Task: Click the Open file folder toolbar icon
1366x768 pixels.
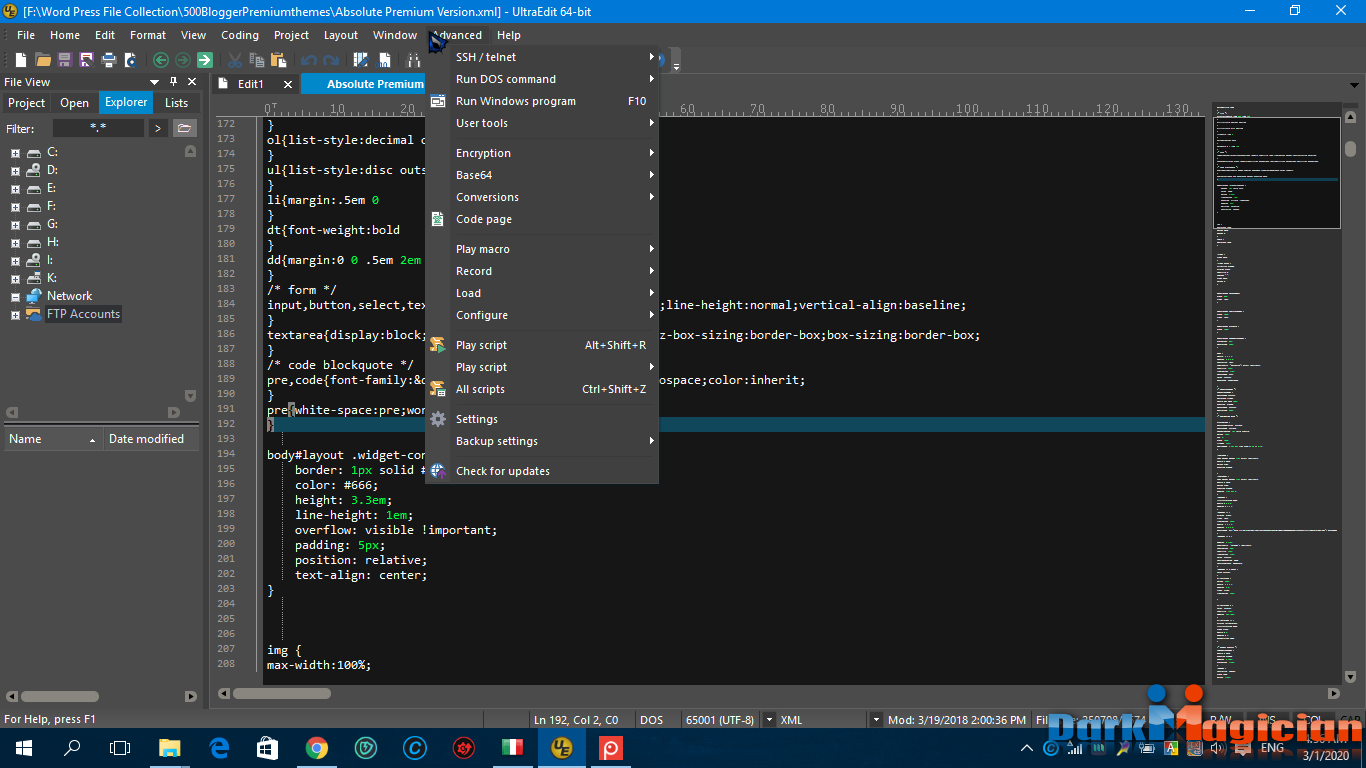Action: click(43, 60)
